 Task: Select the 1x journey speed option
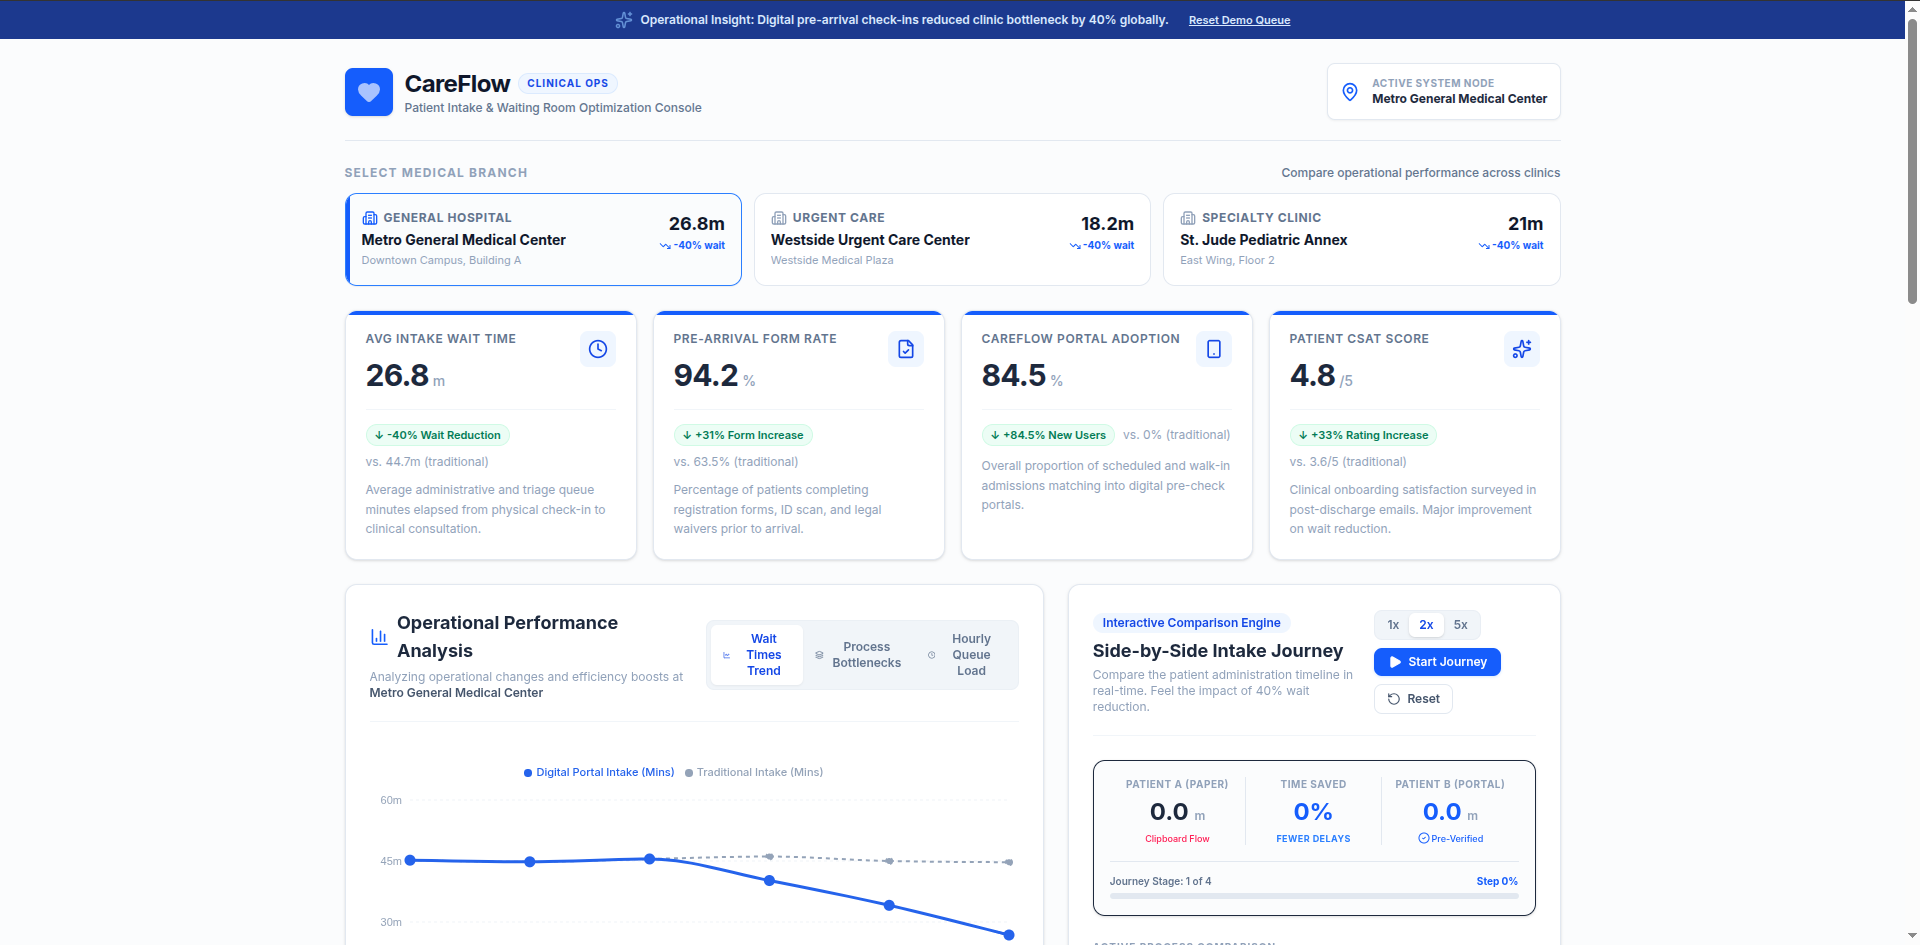(1393, 625)
